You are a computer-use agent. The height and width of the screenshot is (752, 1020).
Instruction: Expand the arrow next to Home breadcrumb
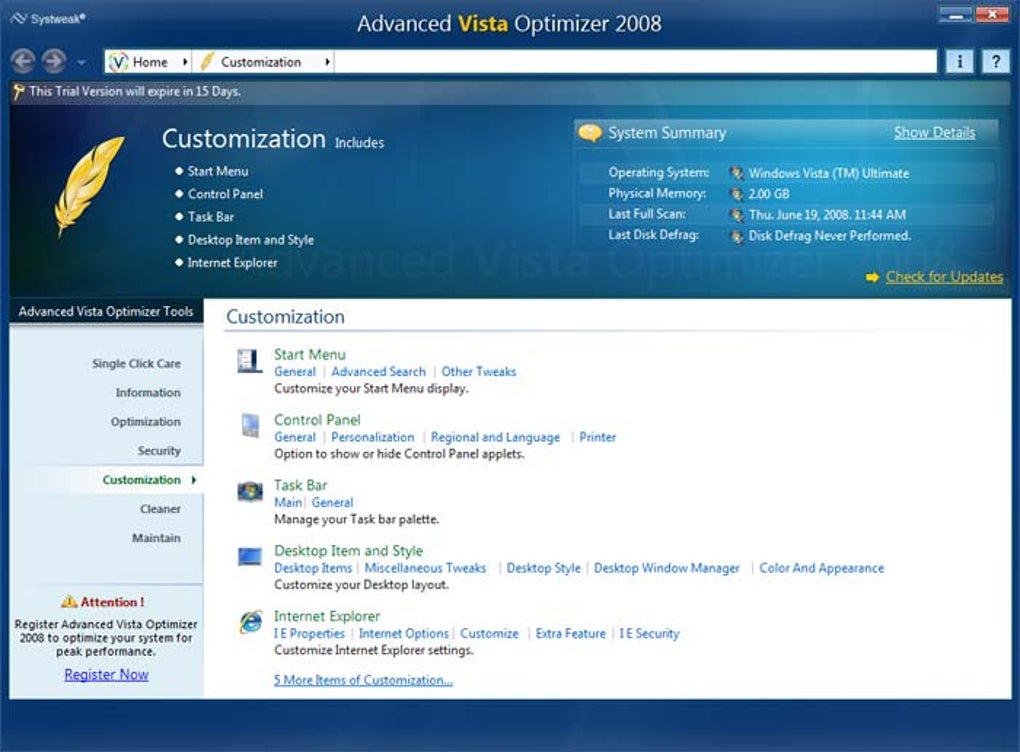(185, 62)
